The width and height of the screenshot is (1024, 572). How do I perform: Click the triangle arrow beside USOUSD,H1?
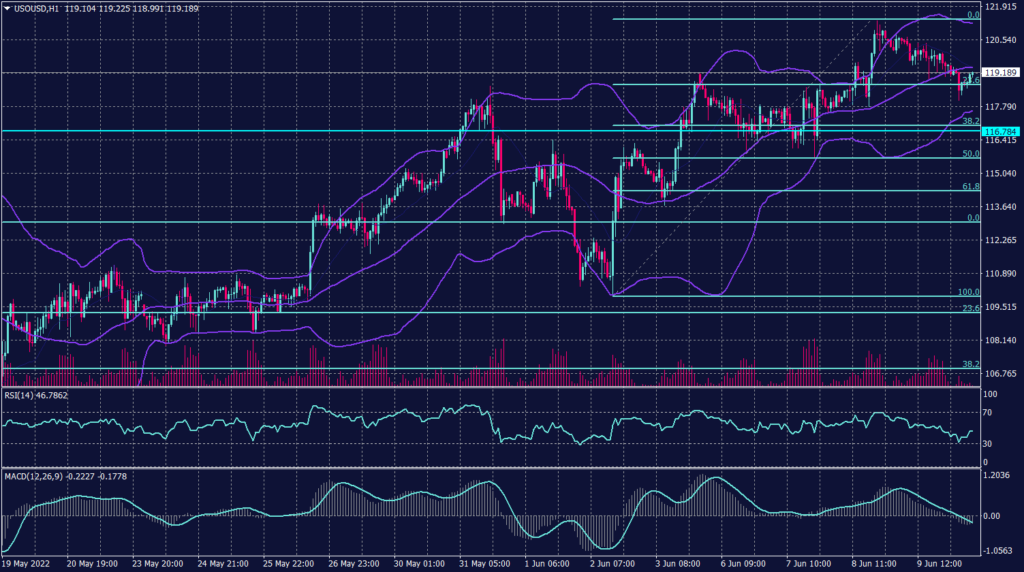pos(6,7)
